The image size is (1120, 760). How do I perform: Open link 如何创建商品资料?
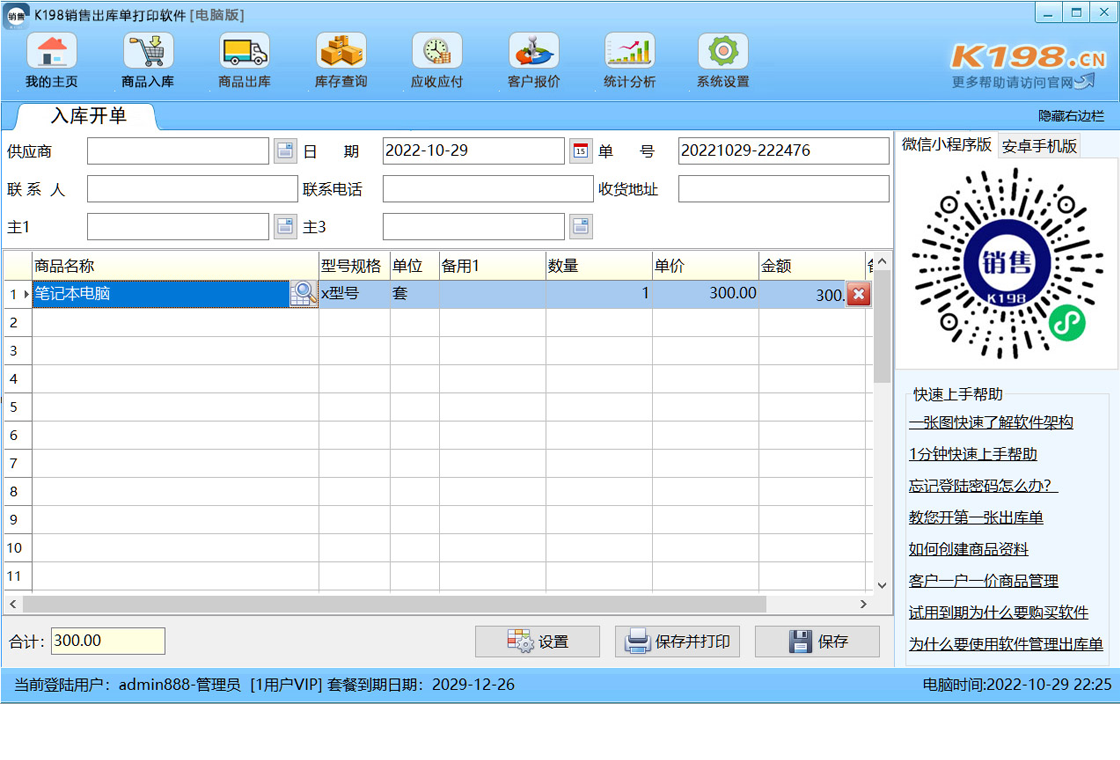tap(969, 549)
